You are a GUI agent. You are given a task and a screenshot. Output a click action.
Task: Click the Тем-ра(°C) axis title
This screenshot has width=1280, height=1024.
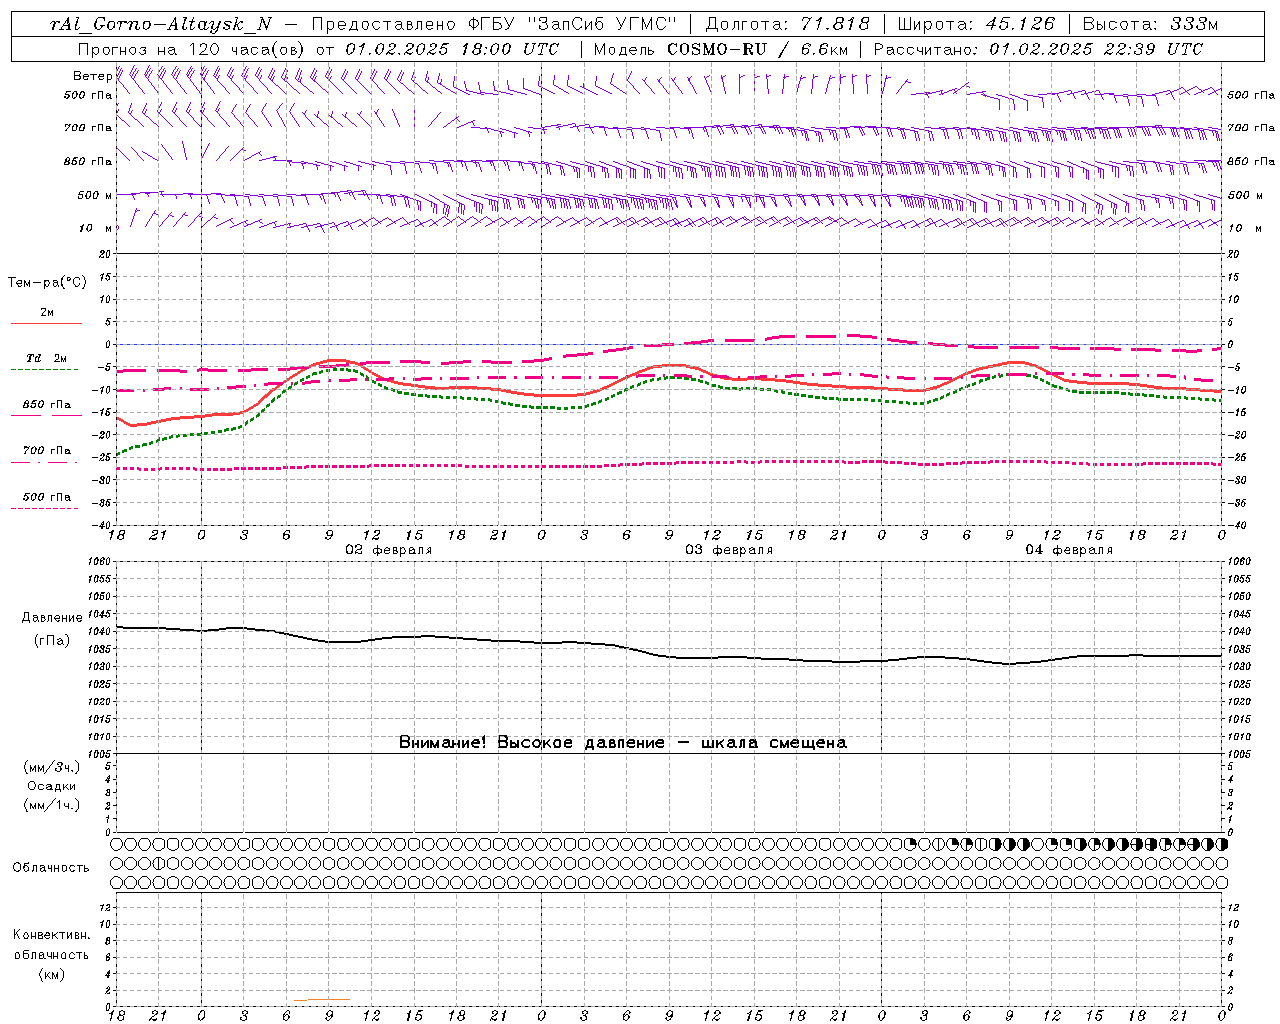point(47,283)
